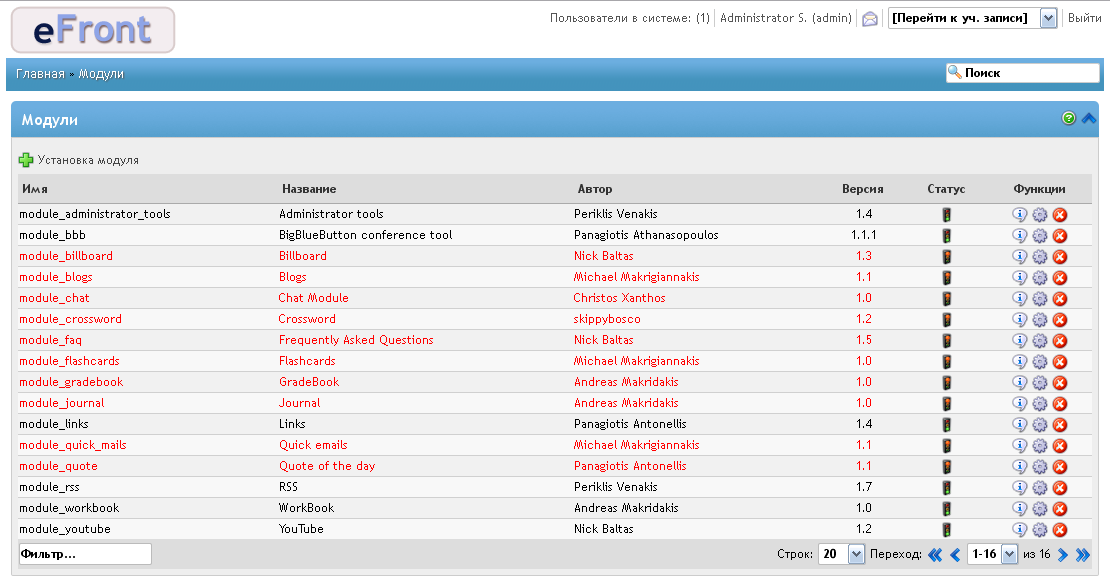
Task: Click into the Фильтр... filter field
Action: [x=85, y=554]
